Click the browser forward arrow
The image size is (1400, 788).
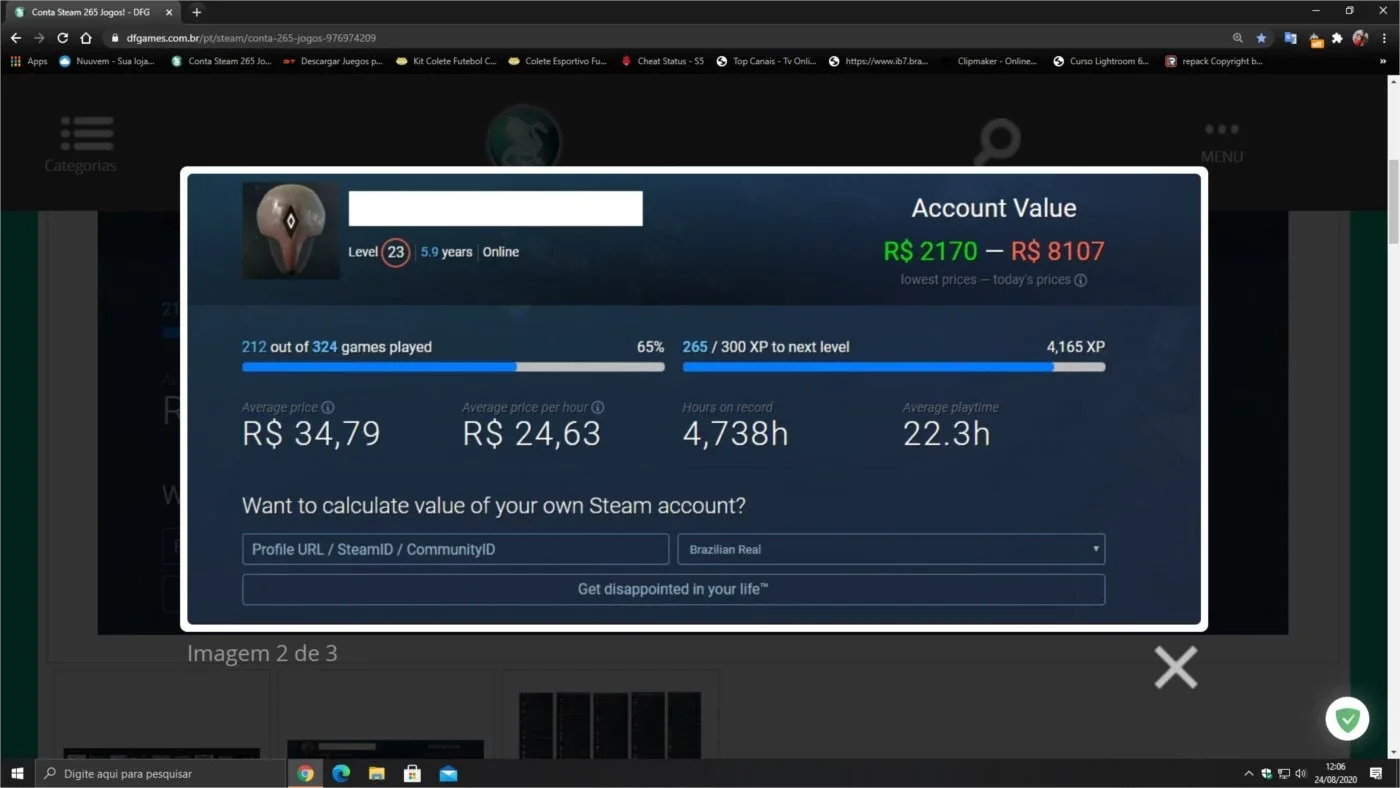pyautogui.click(x=39, y=38)
